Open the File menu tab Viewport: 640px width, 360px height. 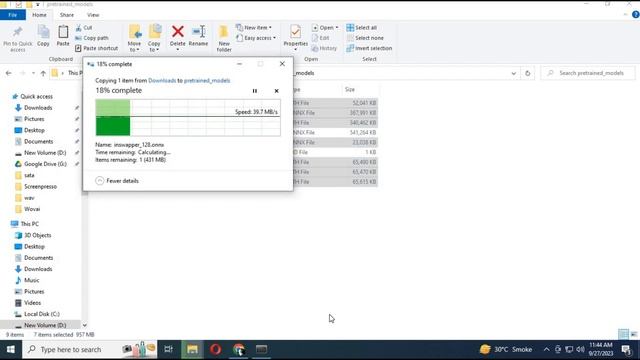click(13, 15)
